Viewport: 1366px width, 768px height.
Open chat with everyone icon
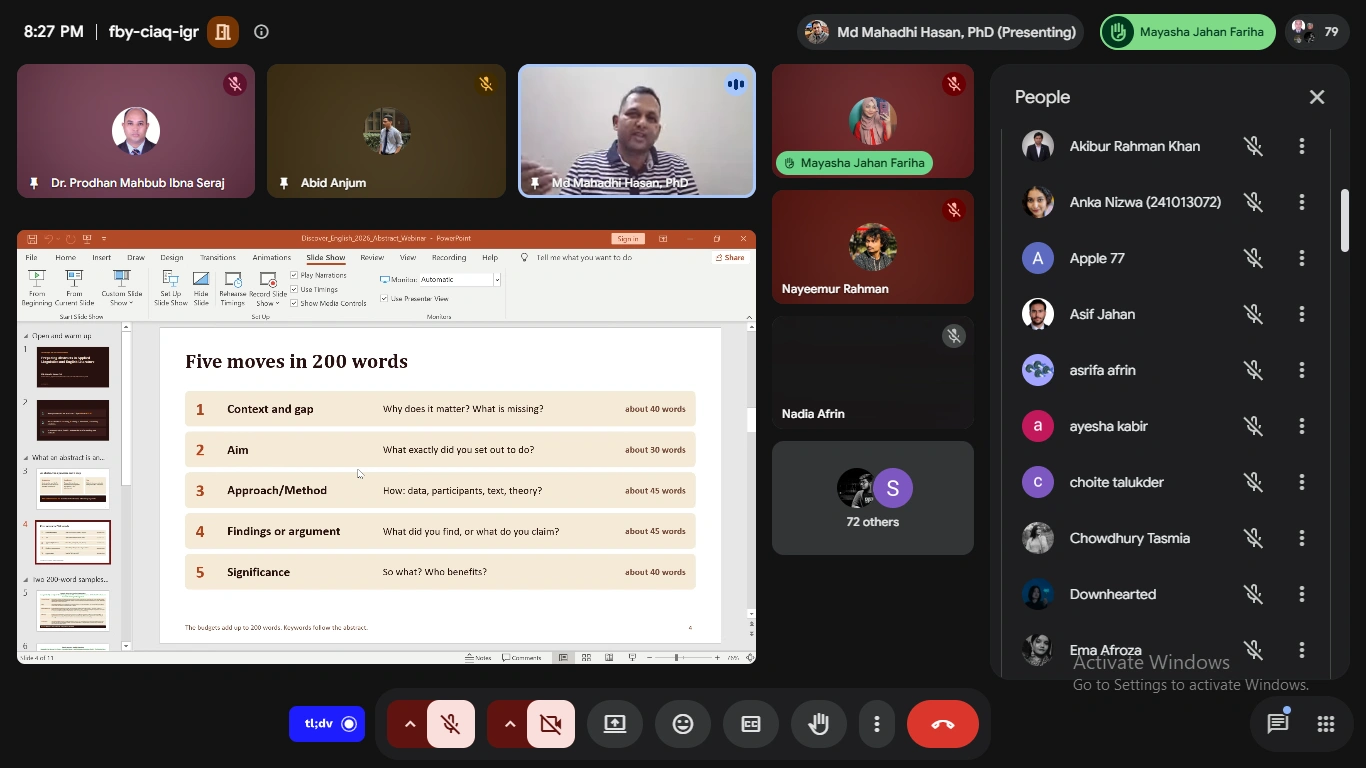pyautogui.click(x=1278, y=724)
